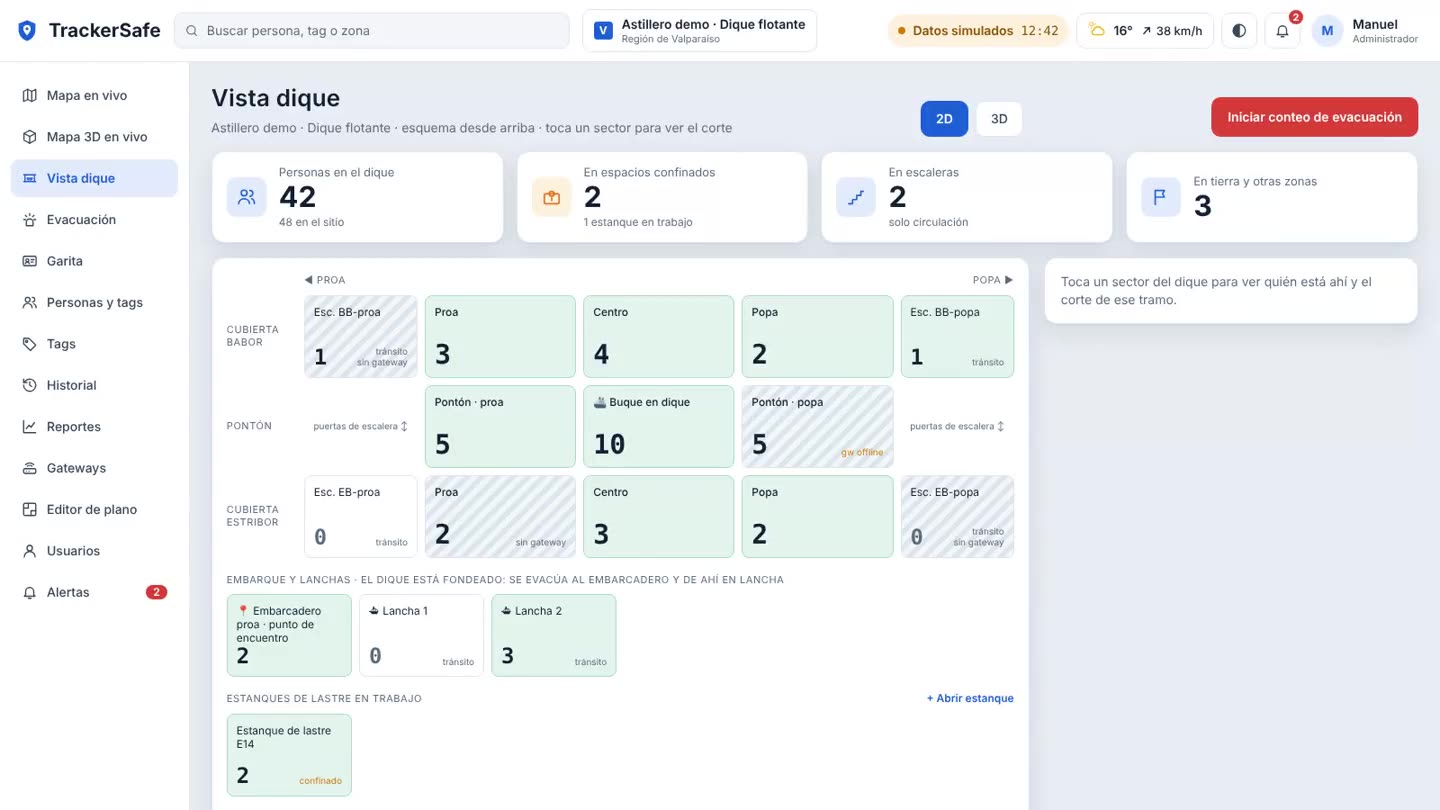Screen dimensions: 1440x810
Task: Toggle dark mode with contrast icon
Action: (x=1239, y=31)
